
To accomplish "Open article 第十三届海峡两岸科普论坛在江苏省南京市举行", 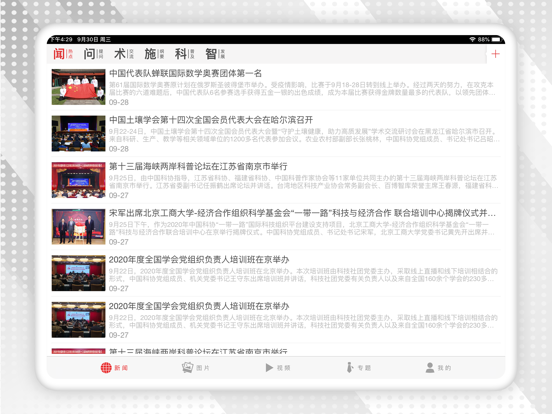I will (198, 166).
